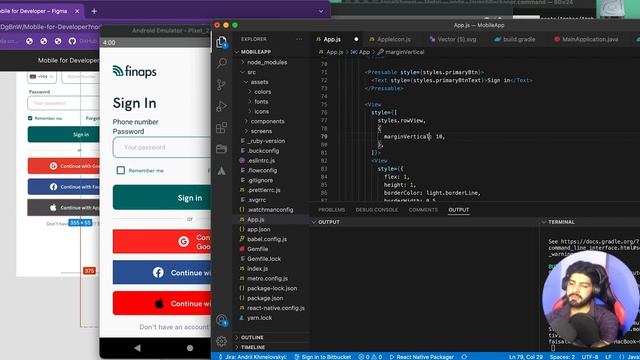The image size is (640, 360).
Task: Open metro.config.js in file explorer
Action: point(267,278)
